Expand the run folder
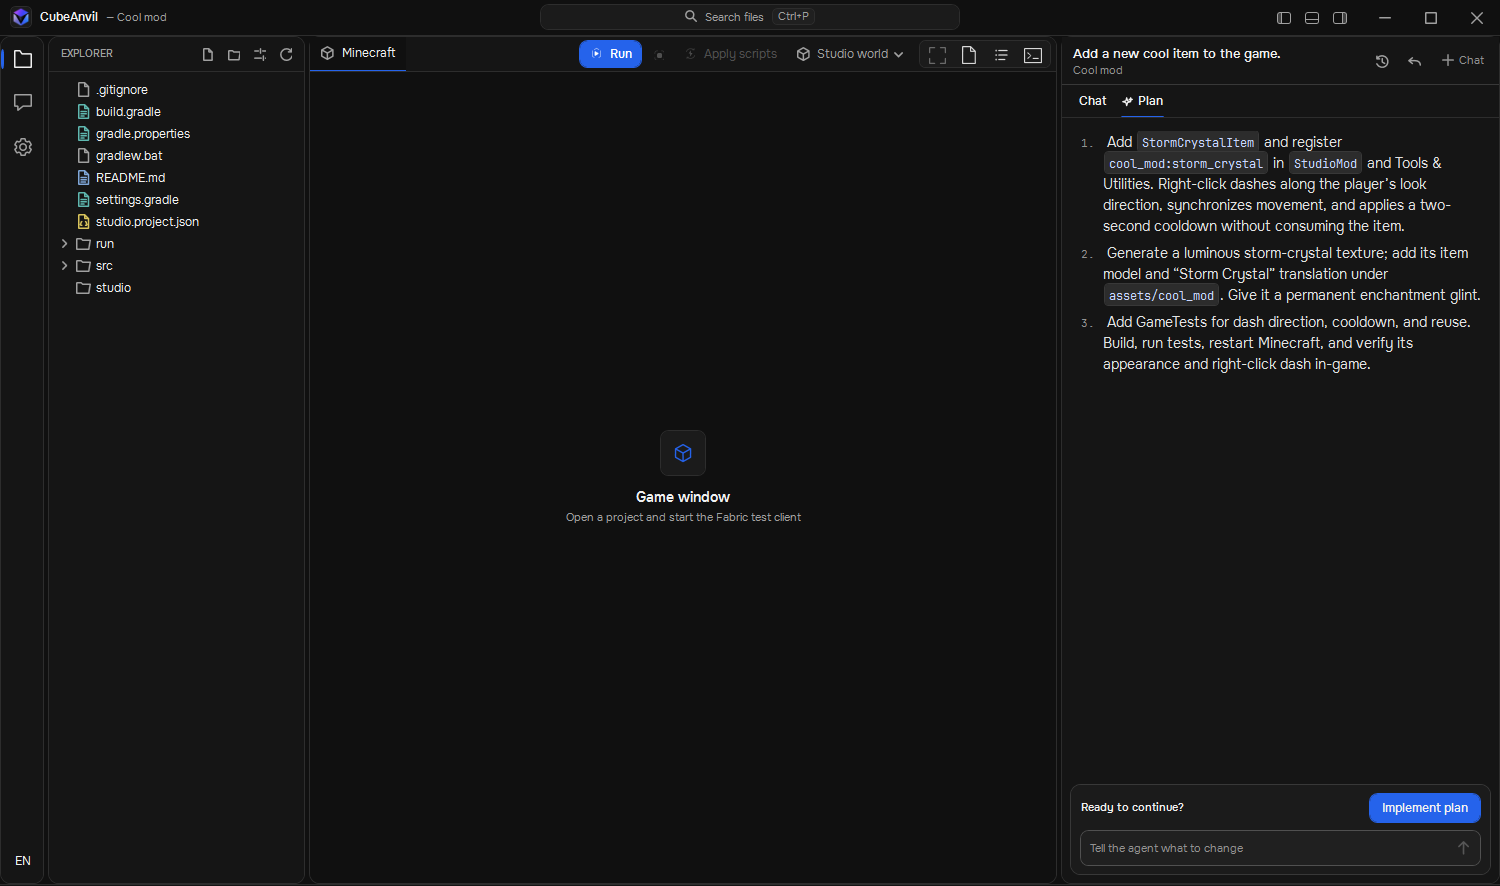The width and height of the screenshot is (1500, 886). [x=65, y=244]
